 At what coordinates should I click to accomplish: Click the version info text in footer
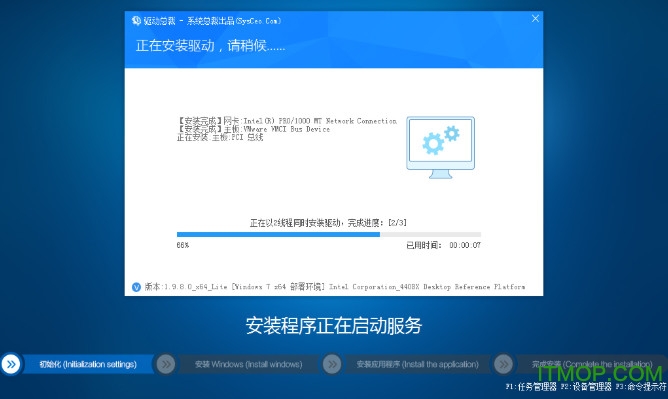click(x=335, y=287)
